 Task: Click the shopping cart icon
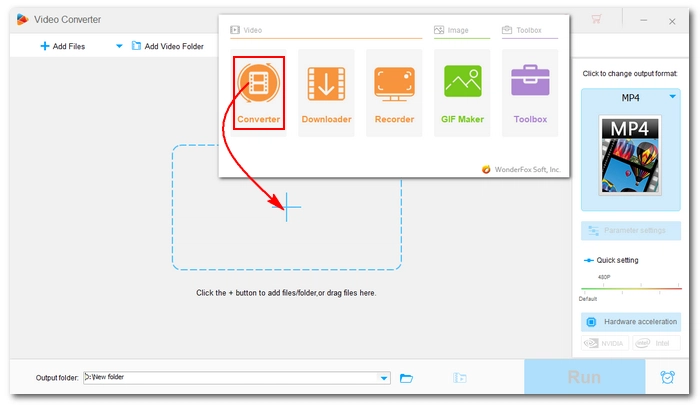click(x=596, y=19)
